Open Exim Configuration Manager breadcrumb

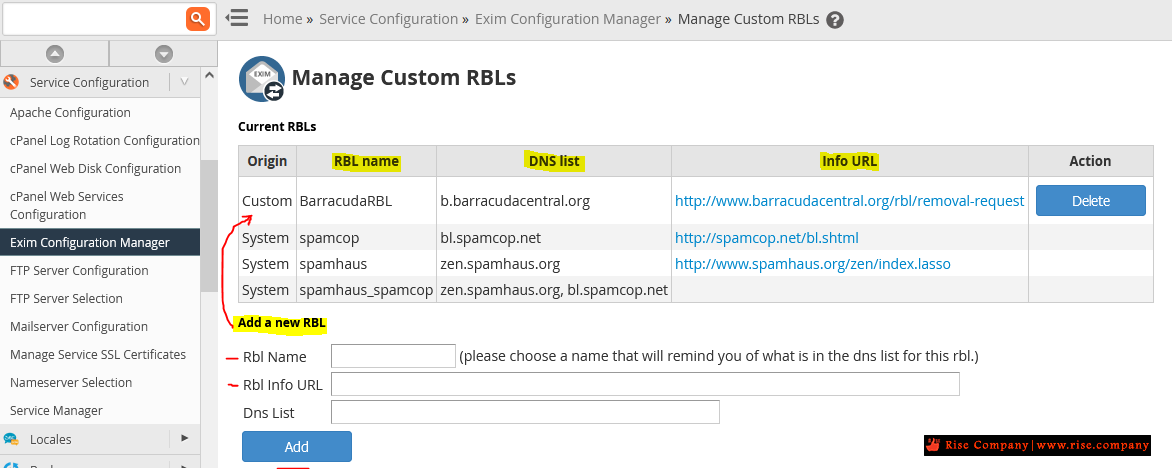click(x=568, y=19)
